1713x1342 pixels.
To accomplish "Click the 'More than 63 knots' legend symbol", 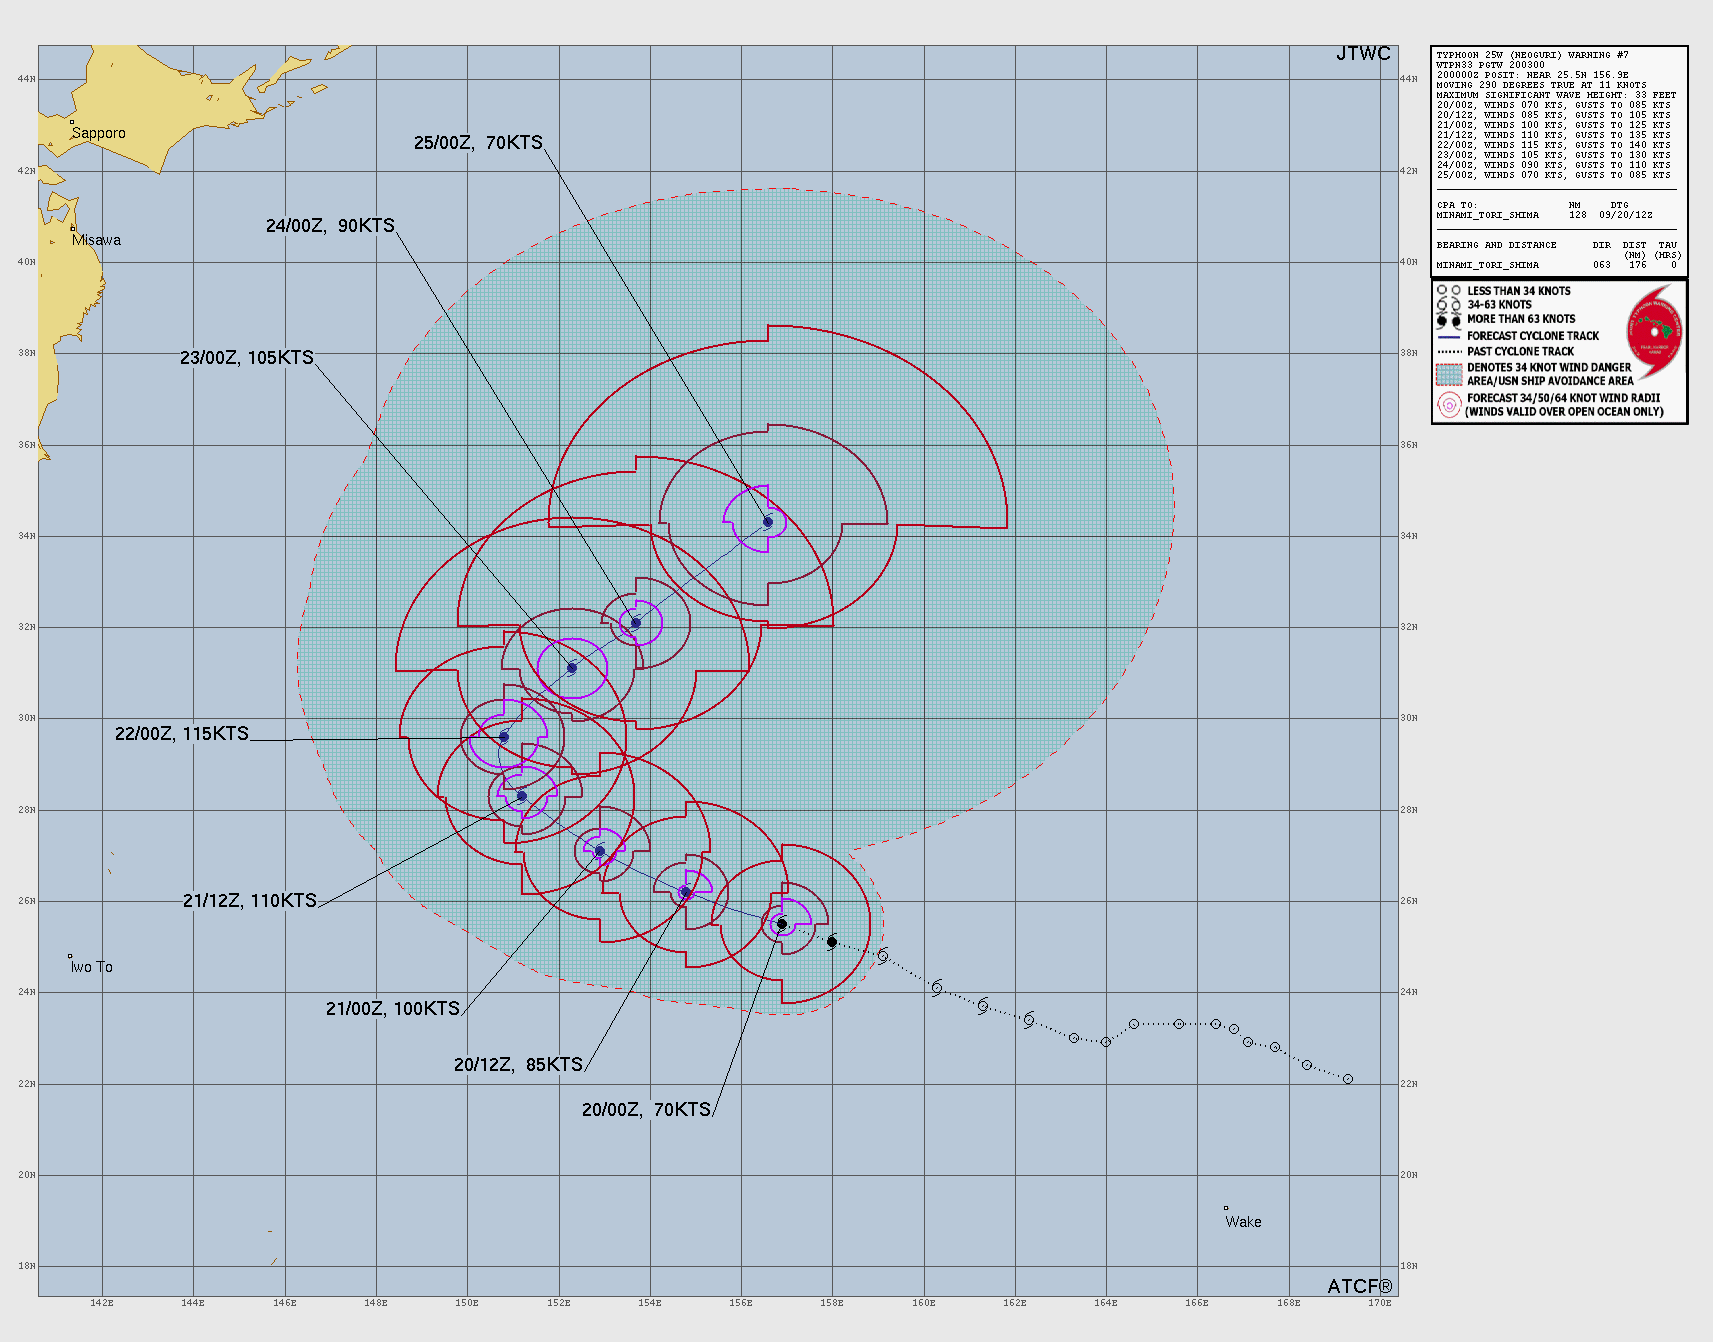I will (x=1448, y=320).
